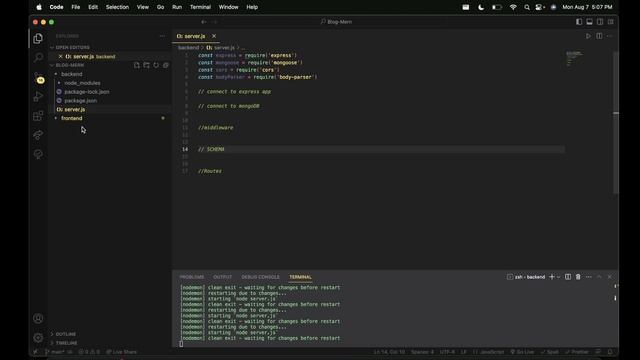Open the Search view in activity bar
The image size is (640, 360).
[38, 58]
